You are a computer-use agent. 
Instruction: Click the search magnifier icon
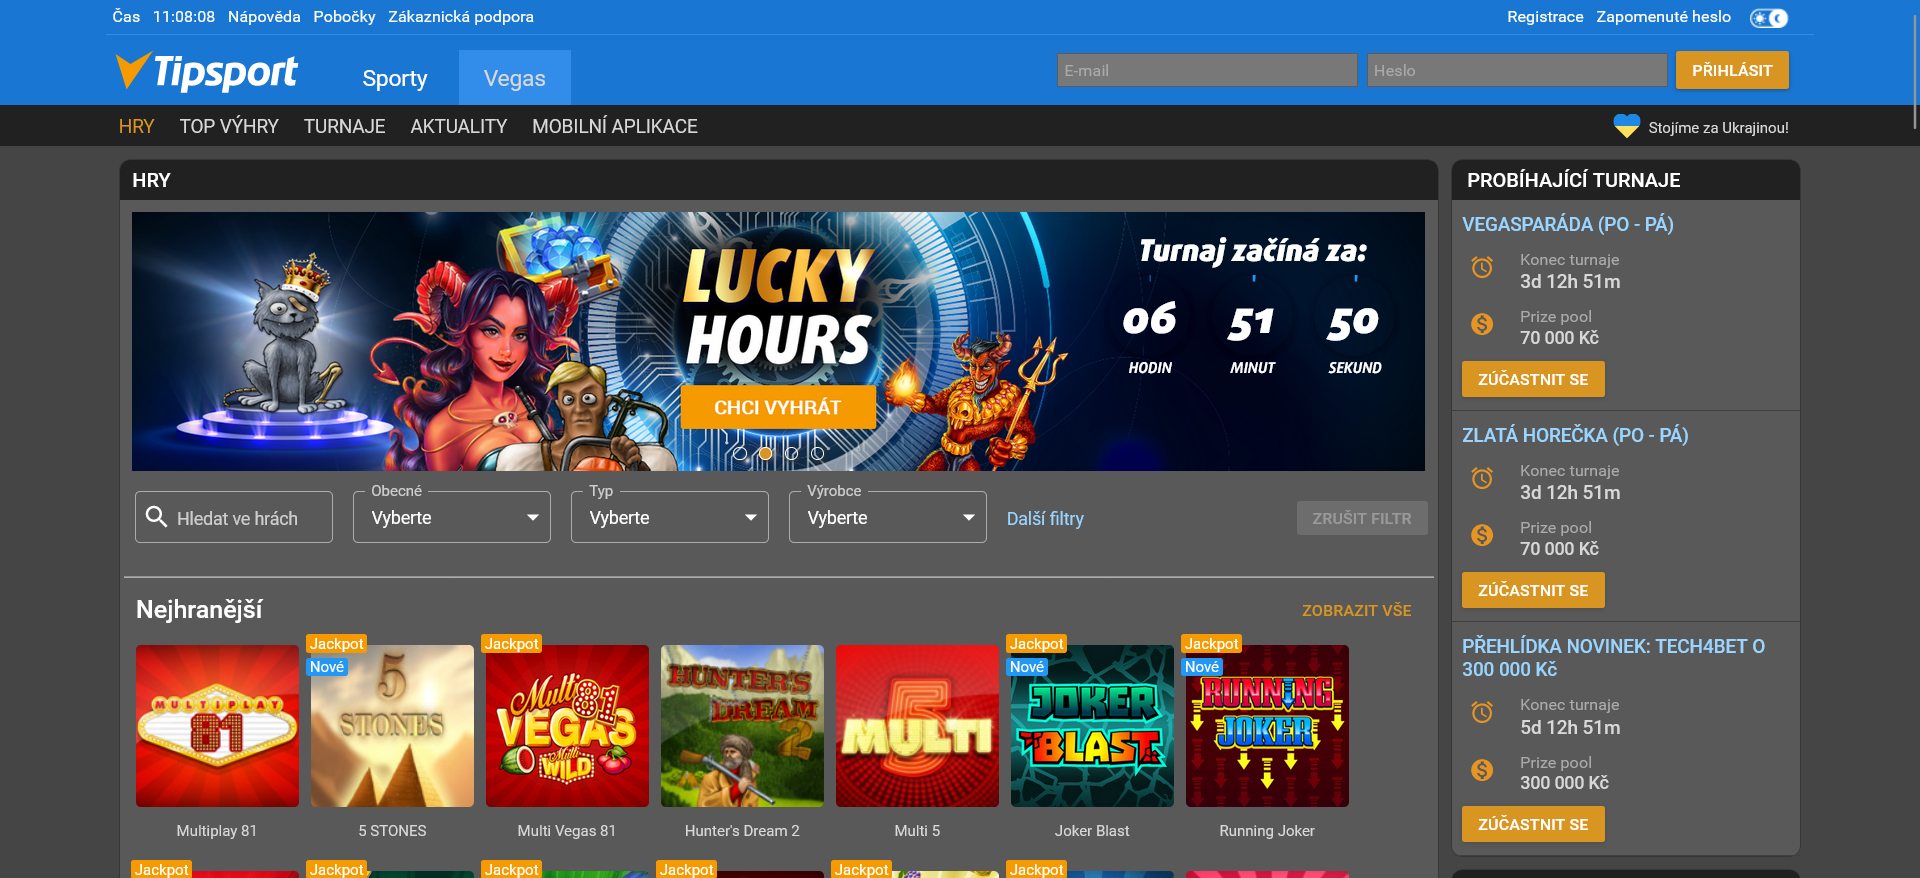click(x=156, y=516)
